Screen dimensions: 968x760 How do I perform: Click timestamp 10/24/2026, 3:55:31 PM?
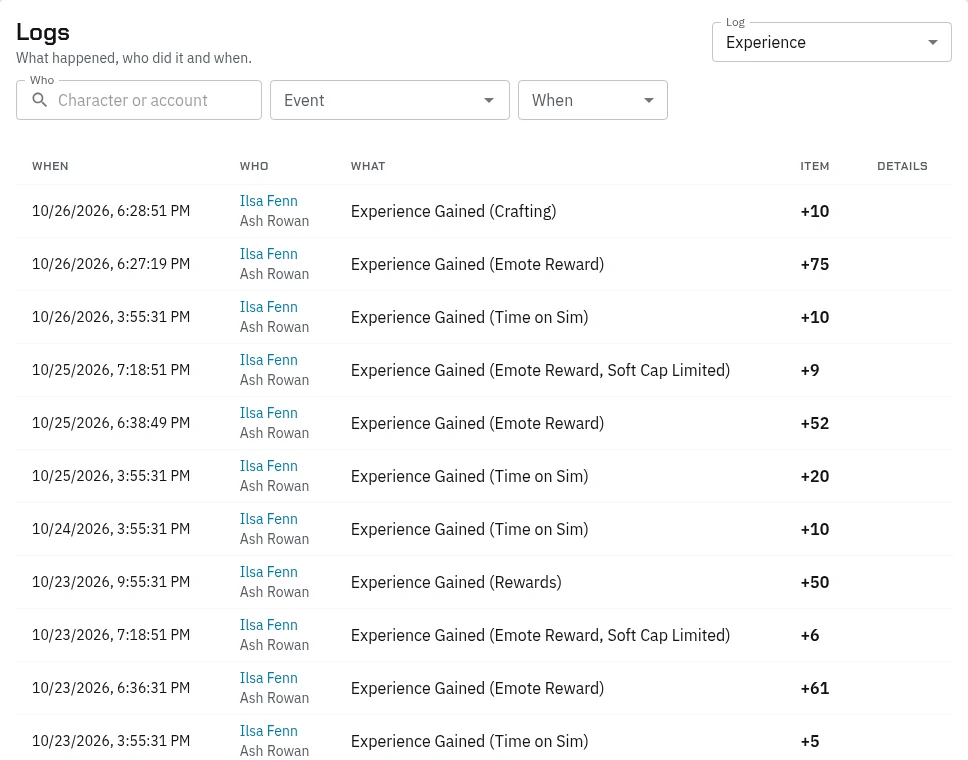click(111, 530)
